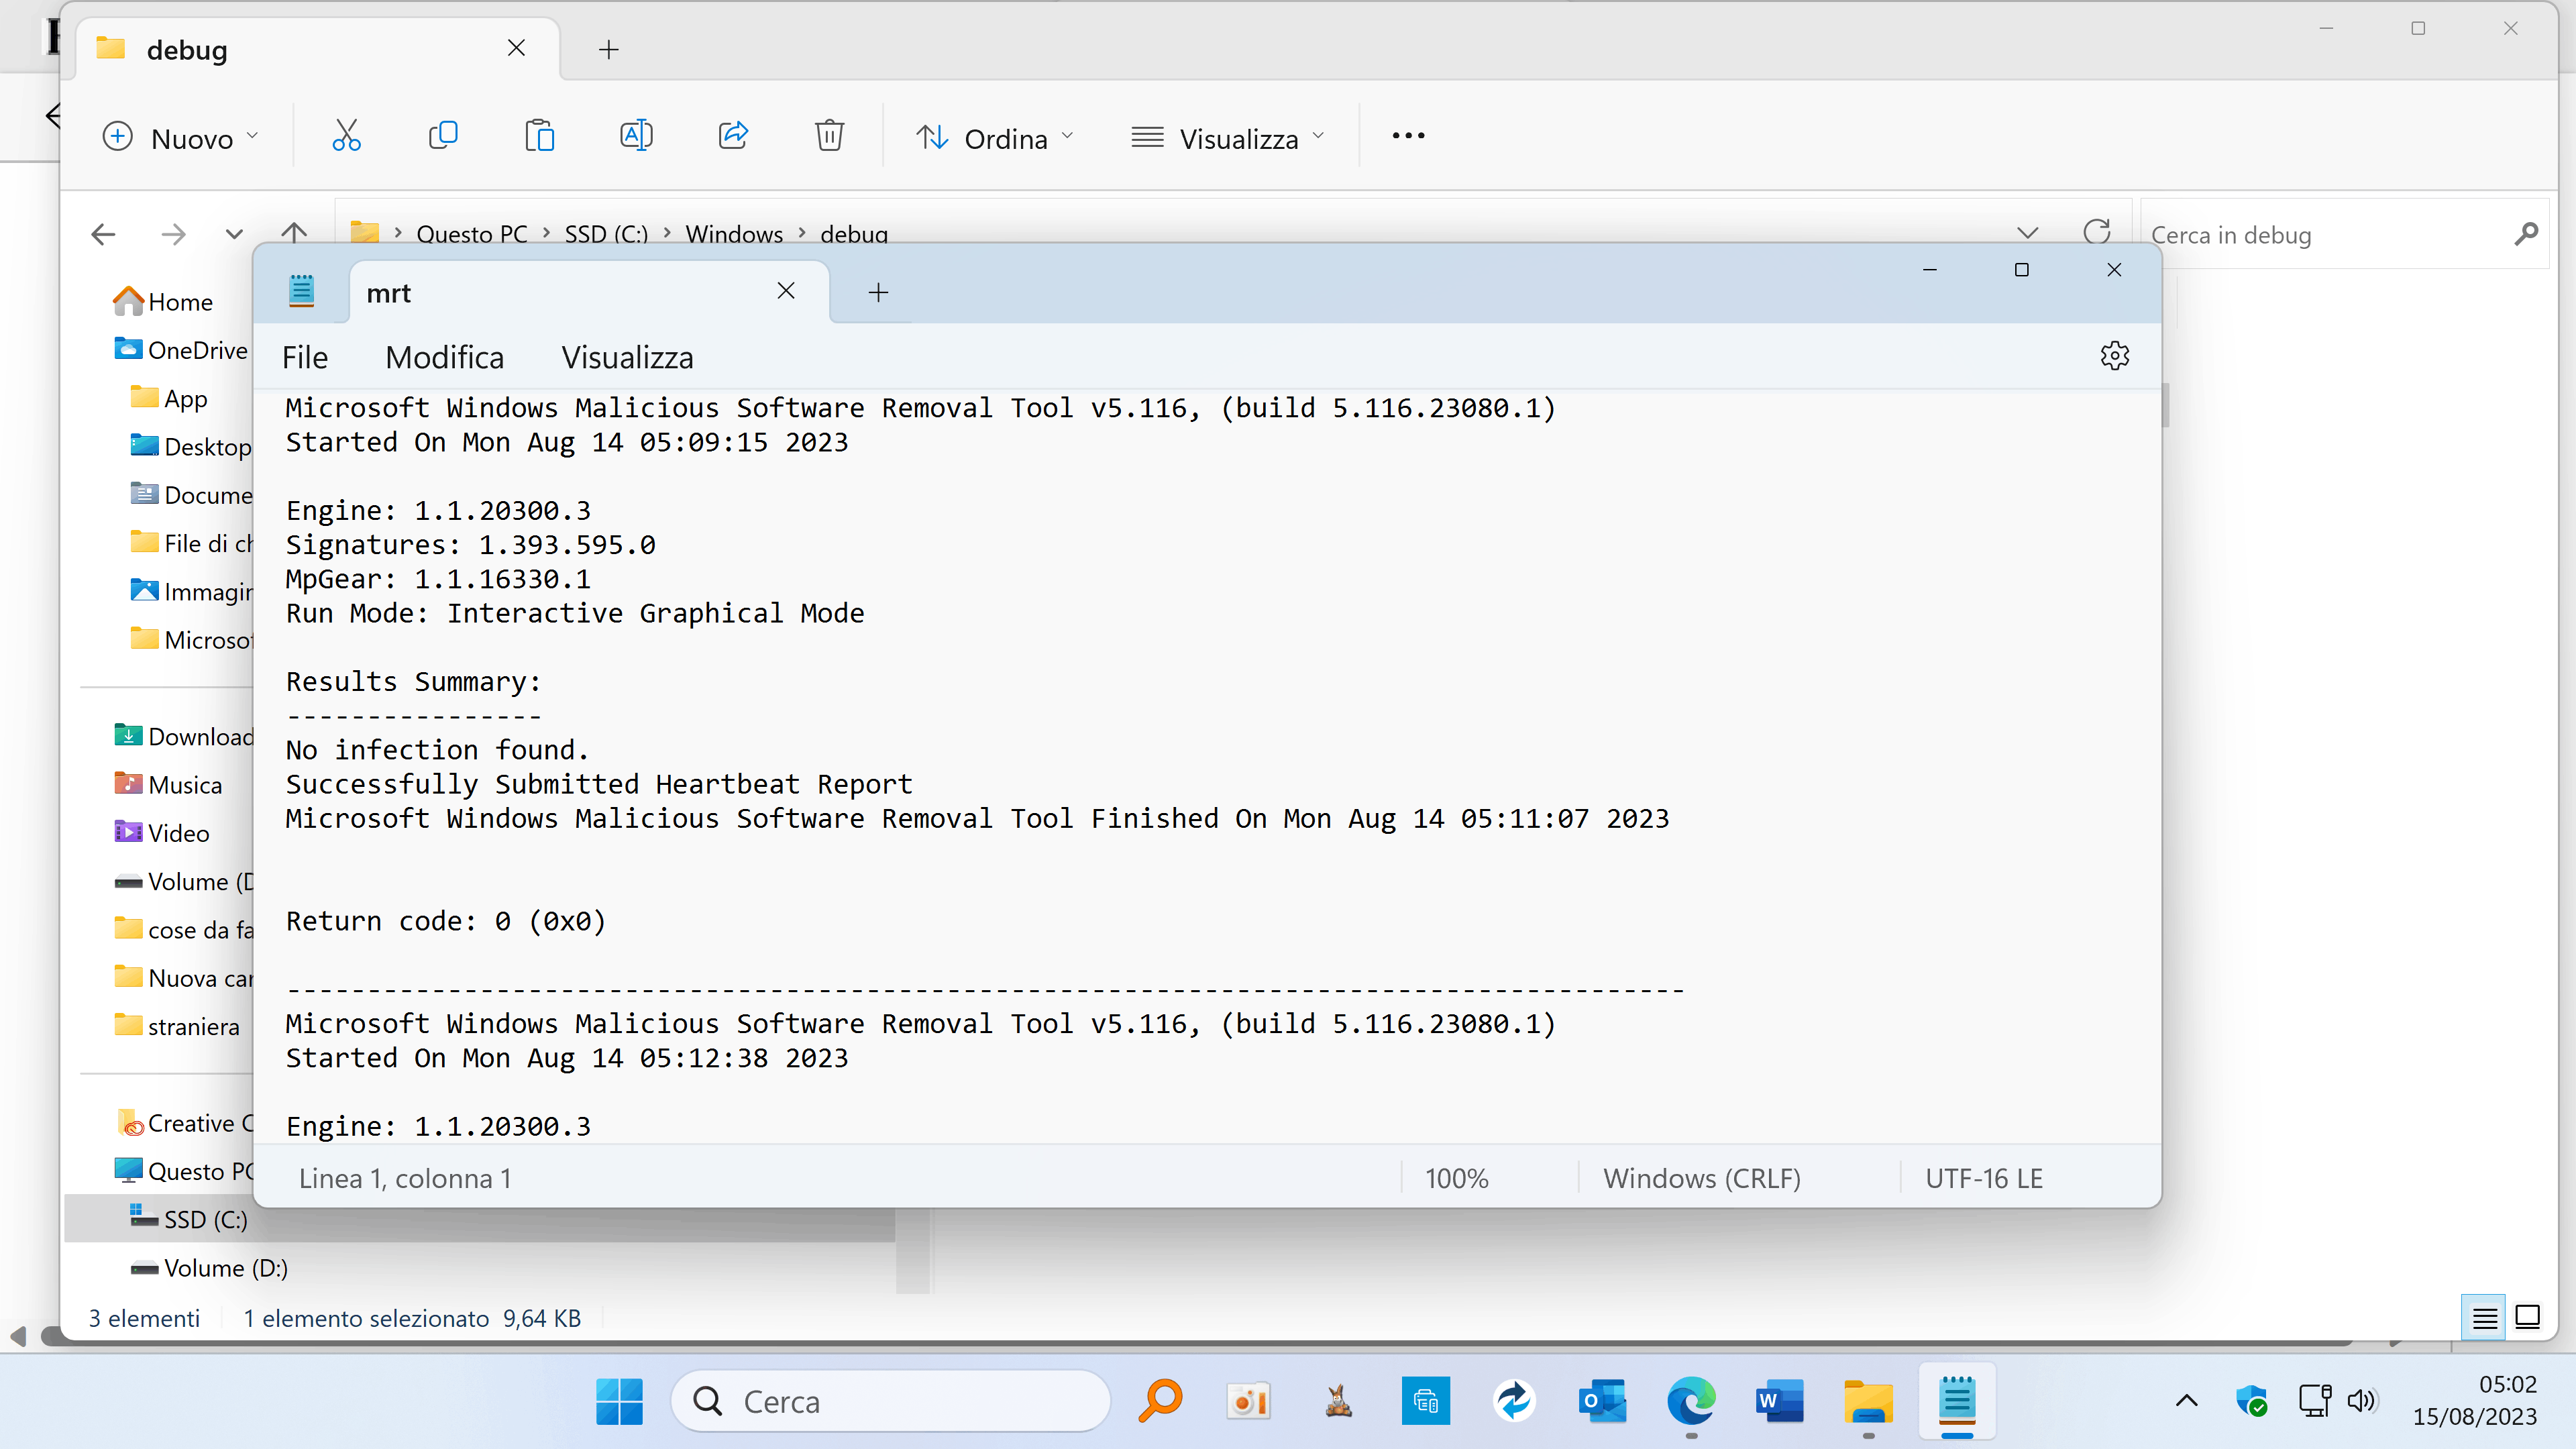The image size is (2576, 1449).
Task: Open the Visualizza dropdown in Explorer toolbar
Action: pos(1228,138)
